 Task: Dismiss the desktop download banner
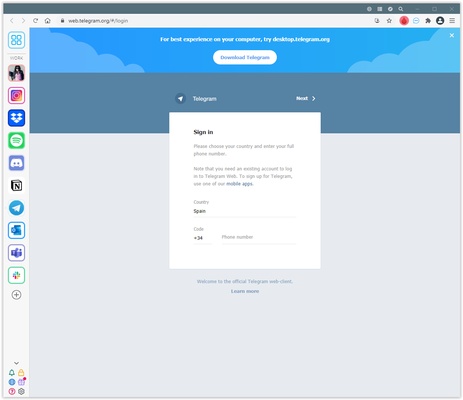coord(452,35)
